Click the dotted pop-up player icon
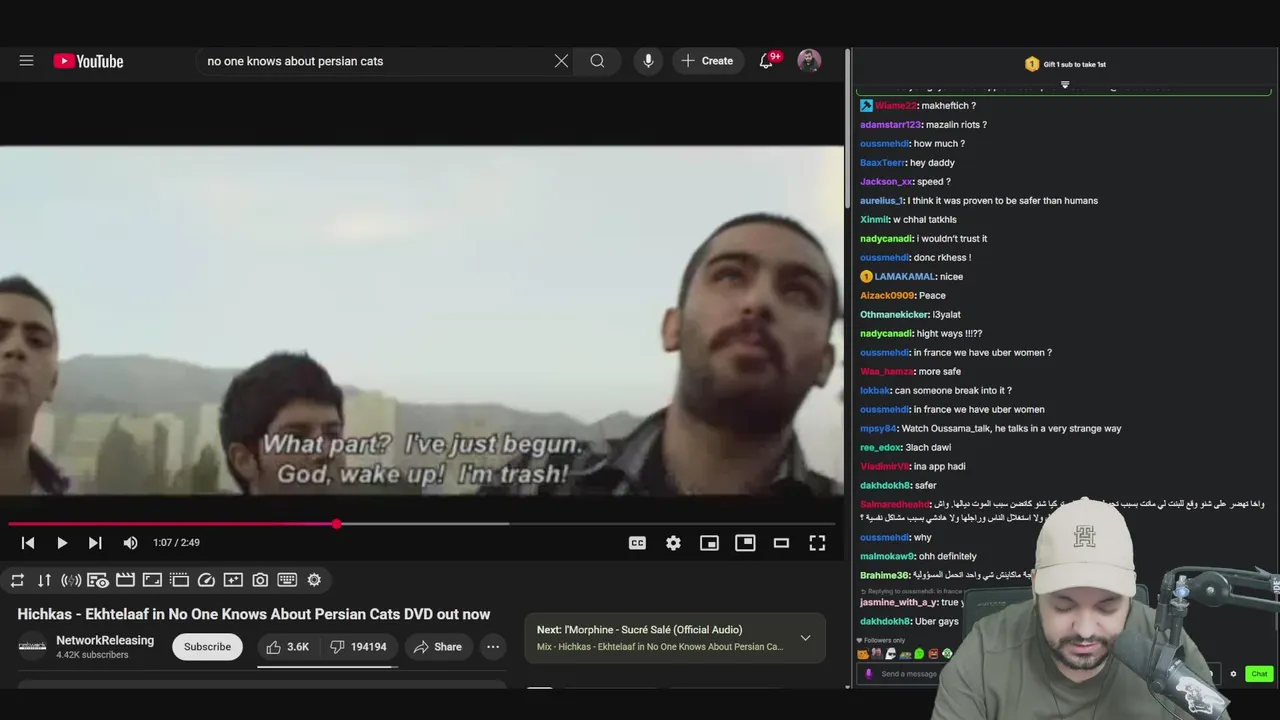The width and height of the screenshot is (1280, 720). click(x=179, y=580)
